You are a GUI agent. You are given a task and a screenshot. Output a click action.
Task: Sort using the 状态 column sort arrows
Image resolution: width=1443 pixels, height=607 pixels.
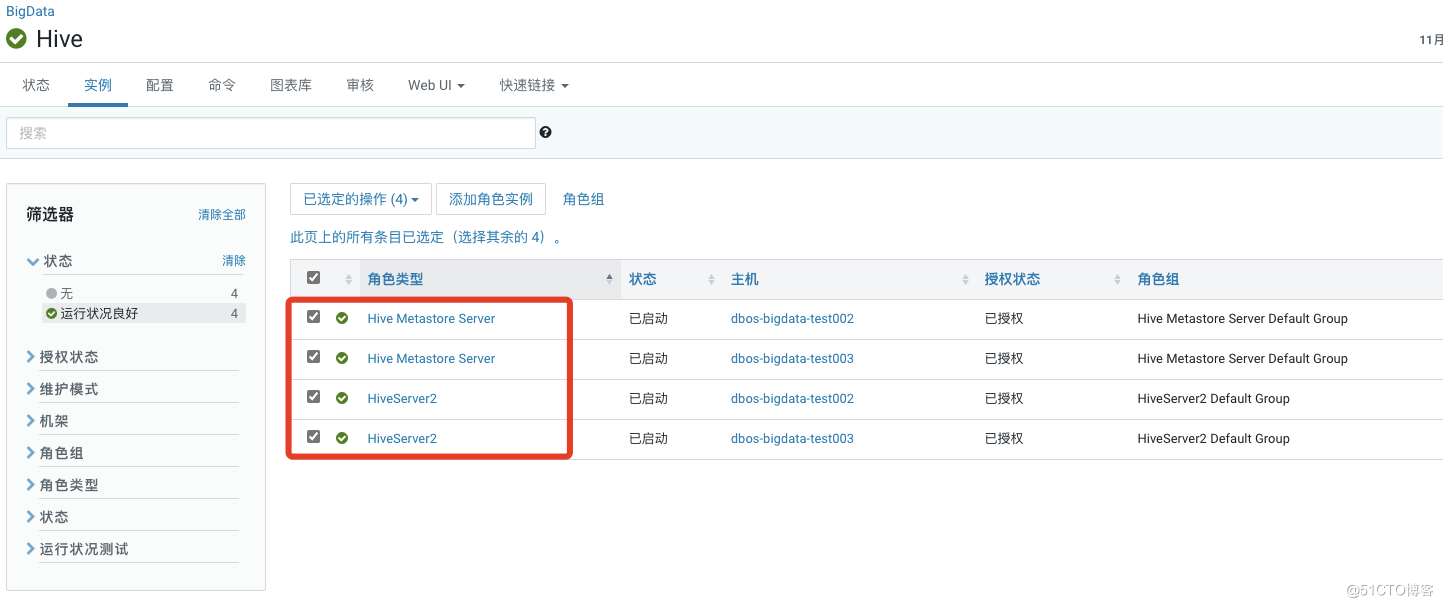[x=711, y=279]
